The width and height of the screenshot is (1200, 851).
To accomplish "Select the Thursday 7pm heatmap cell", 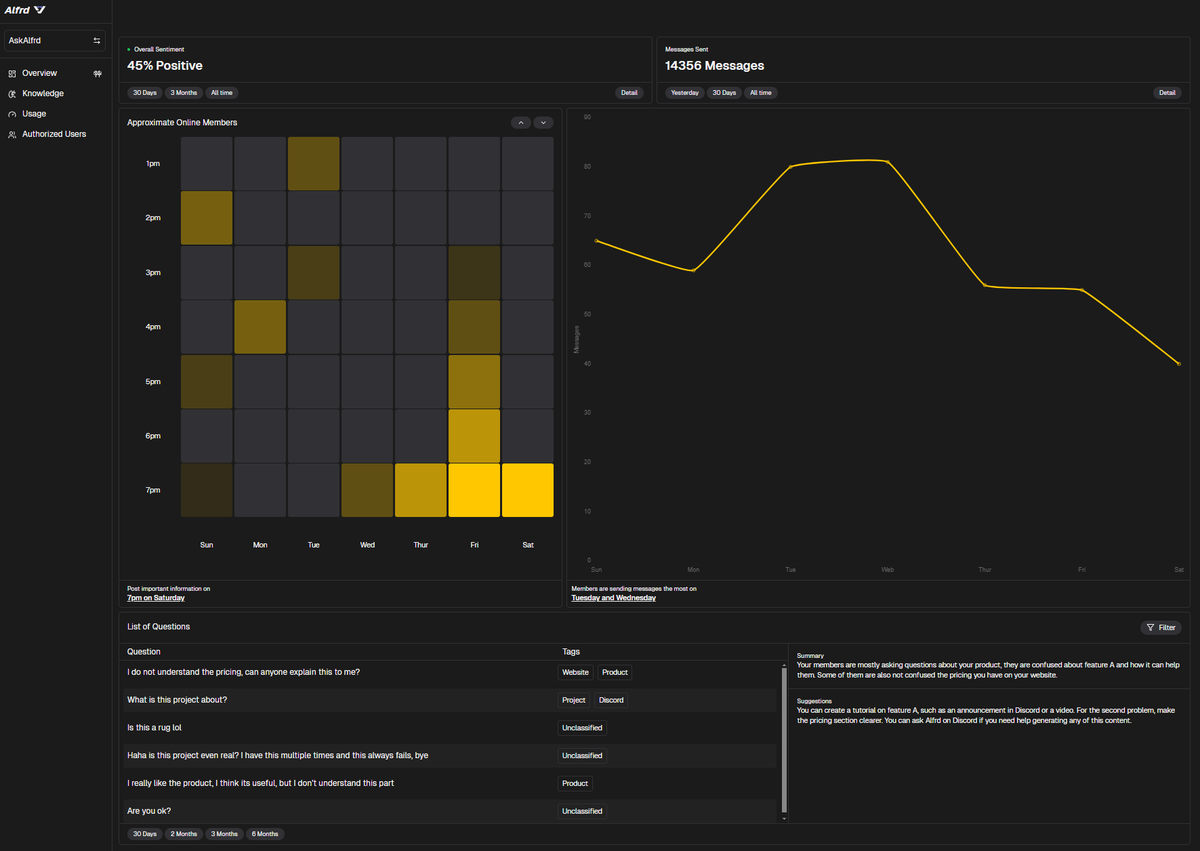I will coord(421,490).
